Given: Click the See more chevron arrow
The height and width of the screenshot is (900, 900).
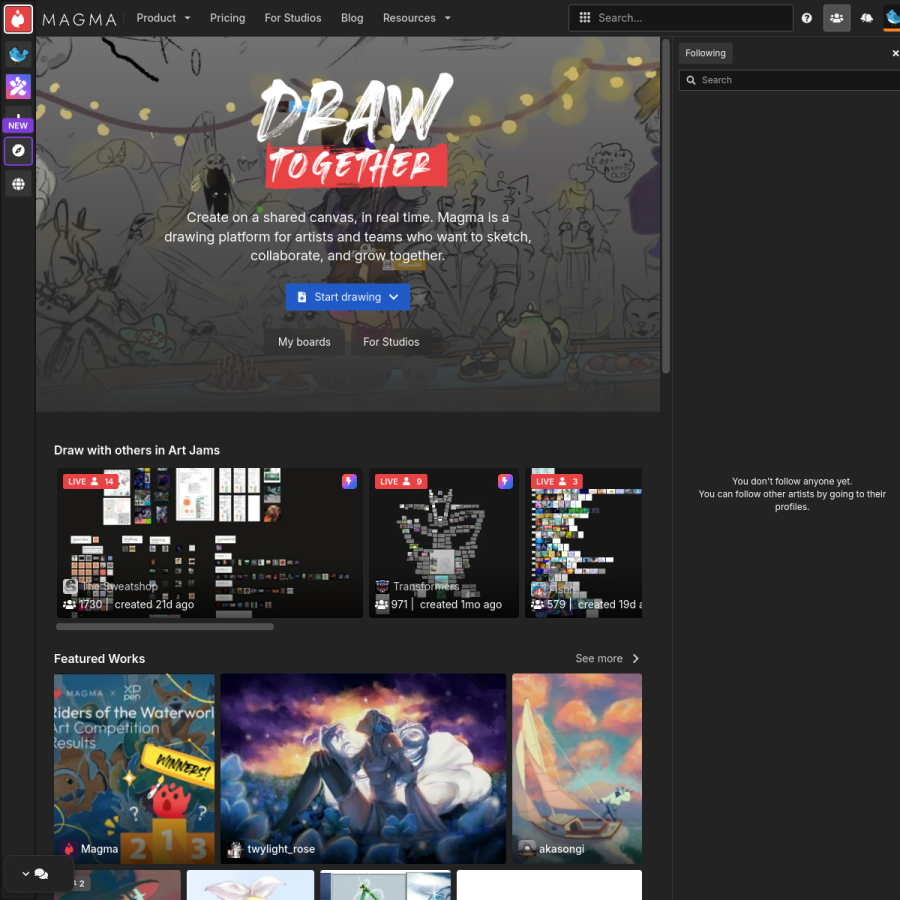Looking at the screenshot, I should (635, 658).
